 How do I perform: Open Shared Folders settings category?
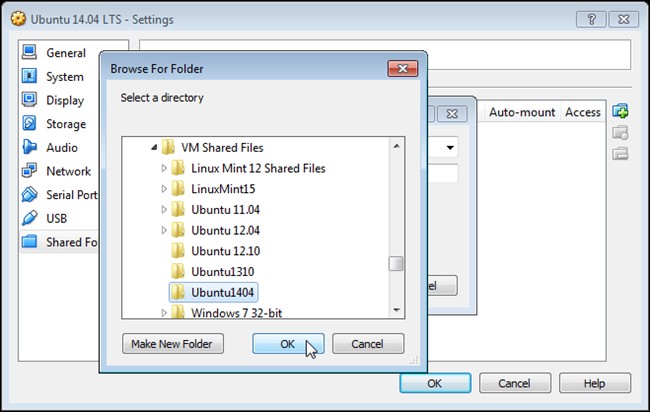(x=58, y=242)
